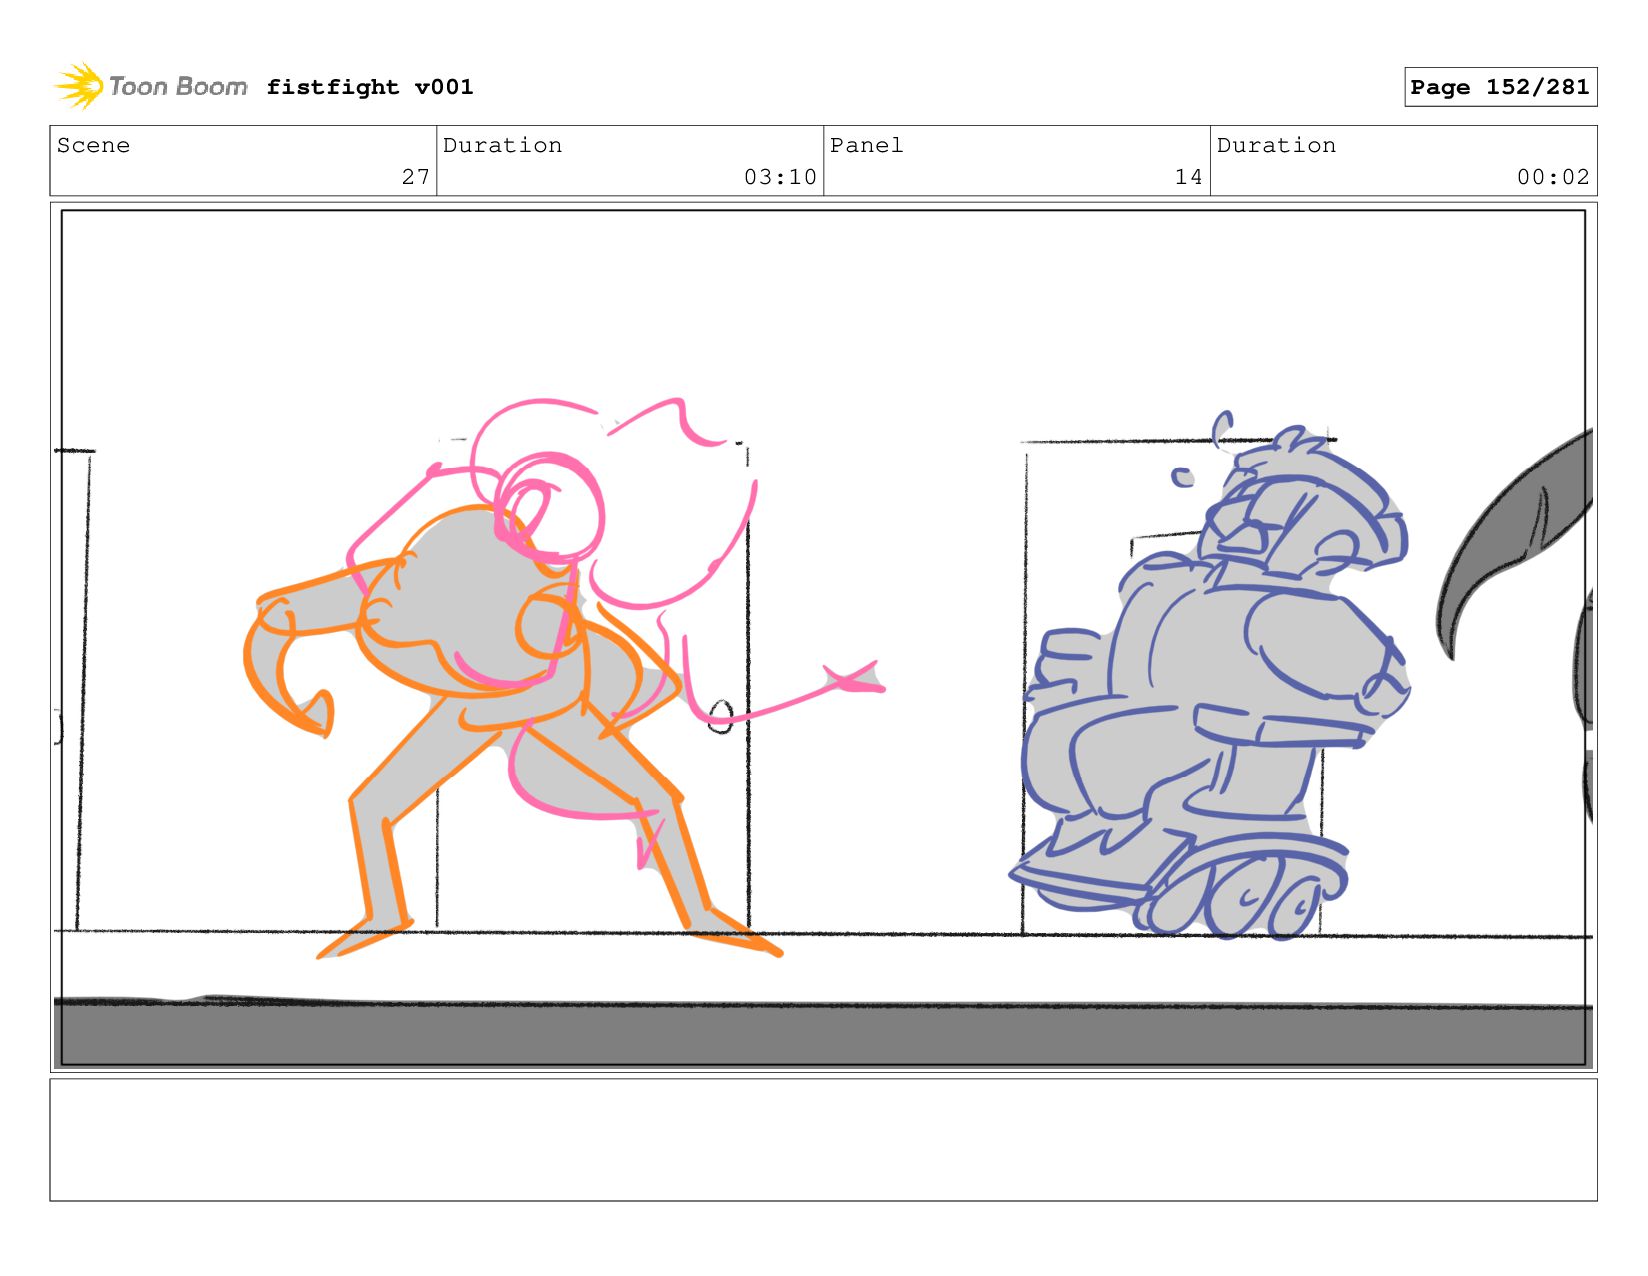1648x1276 pixels.
Task: Click the empty notes box below the panel
Action: [823, 1140]
